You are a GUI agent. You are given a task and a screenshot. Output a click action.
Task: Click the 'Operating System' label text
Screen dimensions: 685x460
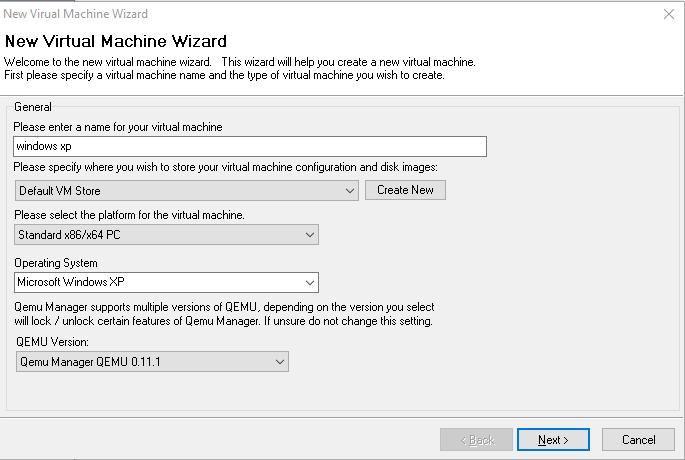click(x=56, y=263)
